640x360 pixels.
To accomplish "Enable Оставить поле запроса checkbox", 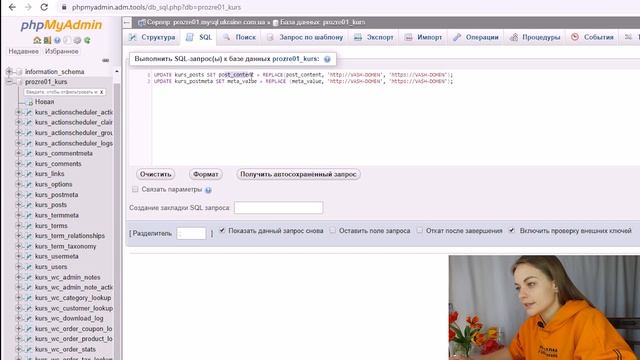I will 333,230.
